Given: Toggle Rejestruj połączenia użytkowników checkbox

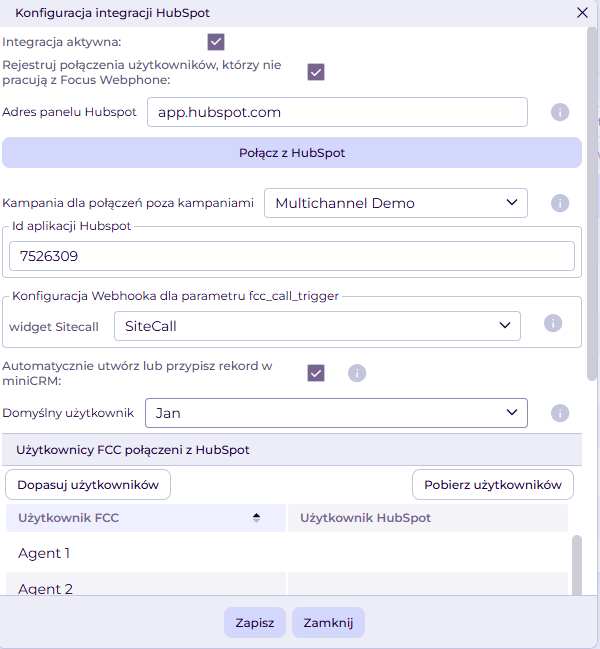Looking at the screenshot, I should pyautogui.click(x=316, y=72).
